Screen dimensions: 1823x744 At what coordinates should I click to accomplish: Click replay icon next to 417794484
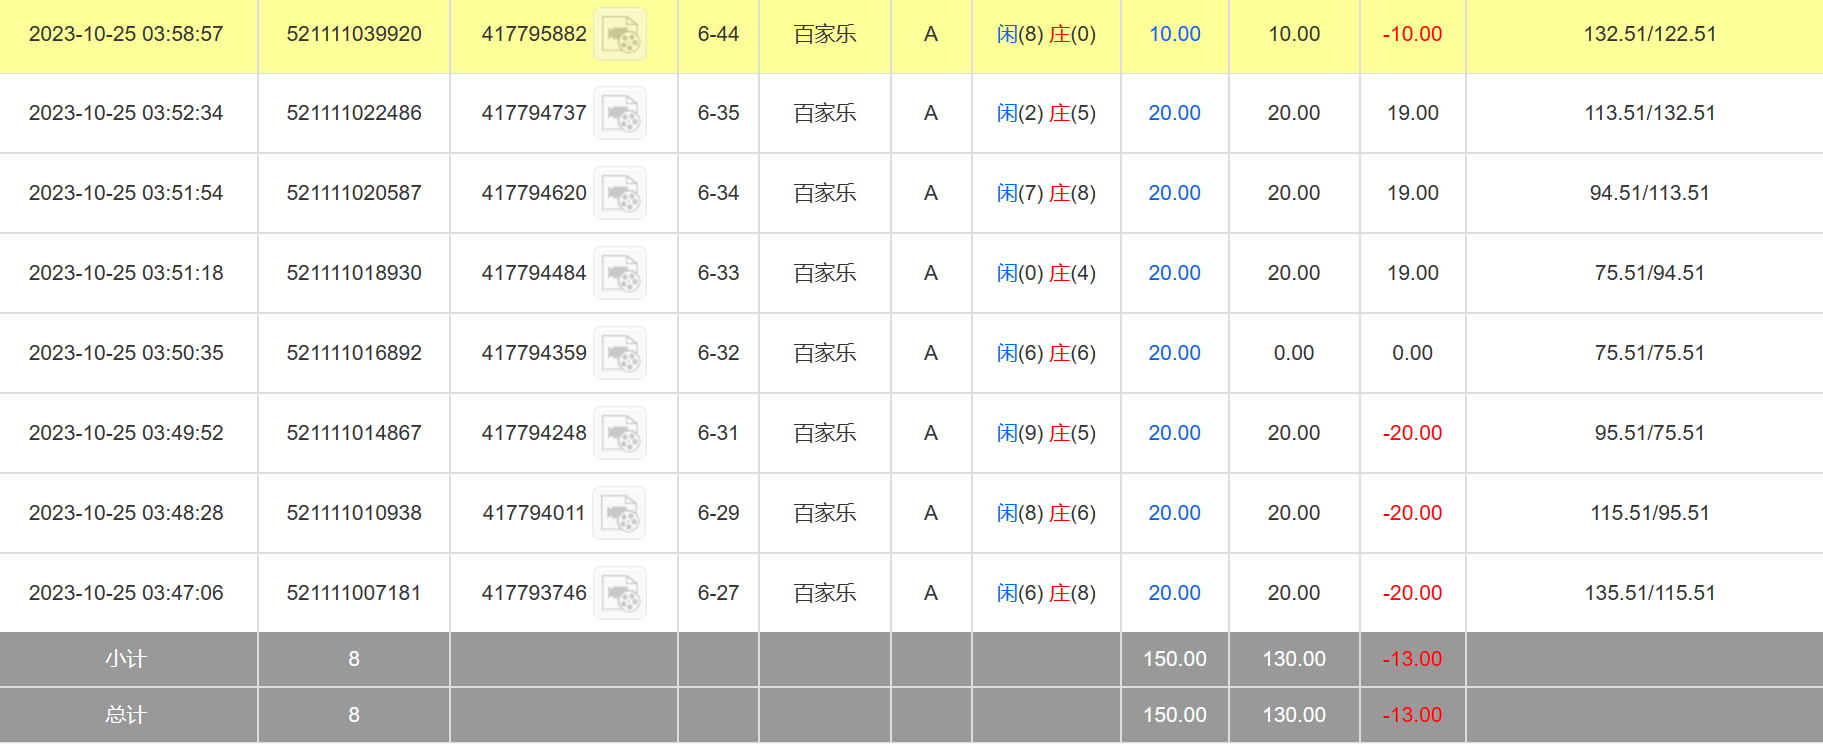tap(620, 273)
